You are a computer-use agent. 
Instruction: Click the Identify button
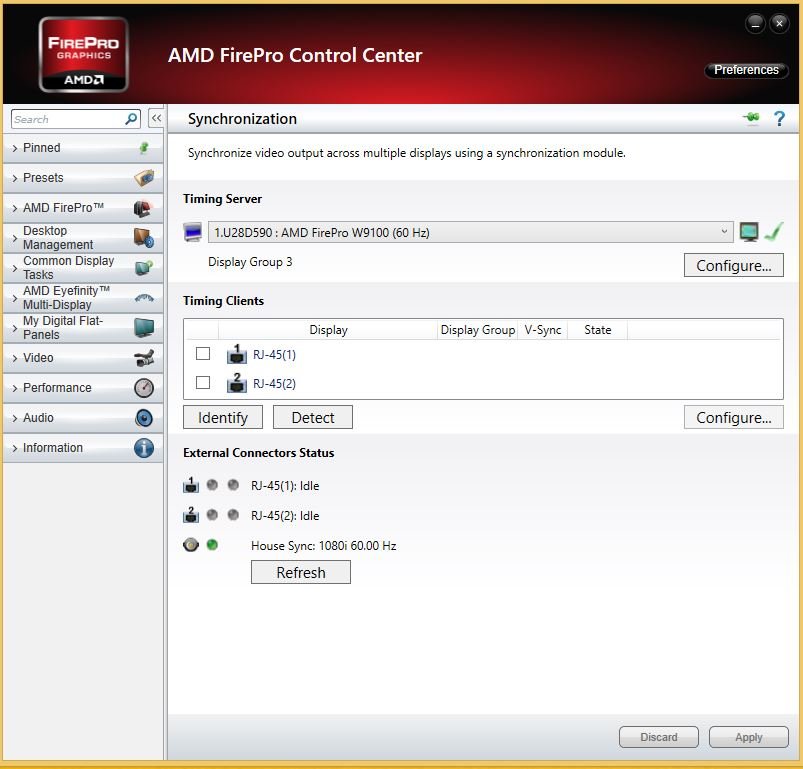(223, 417)
